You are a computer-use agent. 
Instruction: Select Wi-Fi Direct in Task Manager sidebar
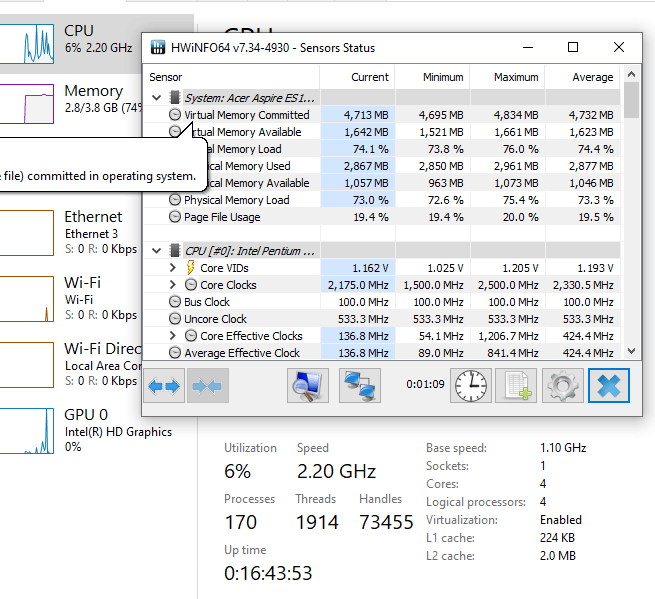[71, 365]
